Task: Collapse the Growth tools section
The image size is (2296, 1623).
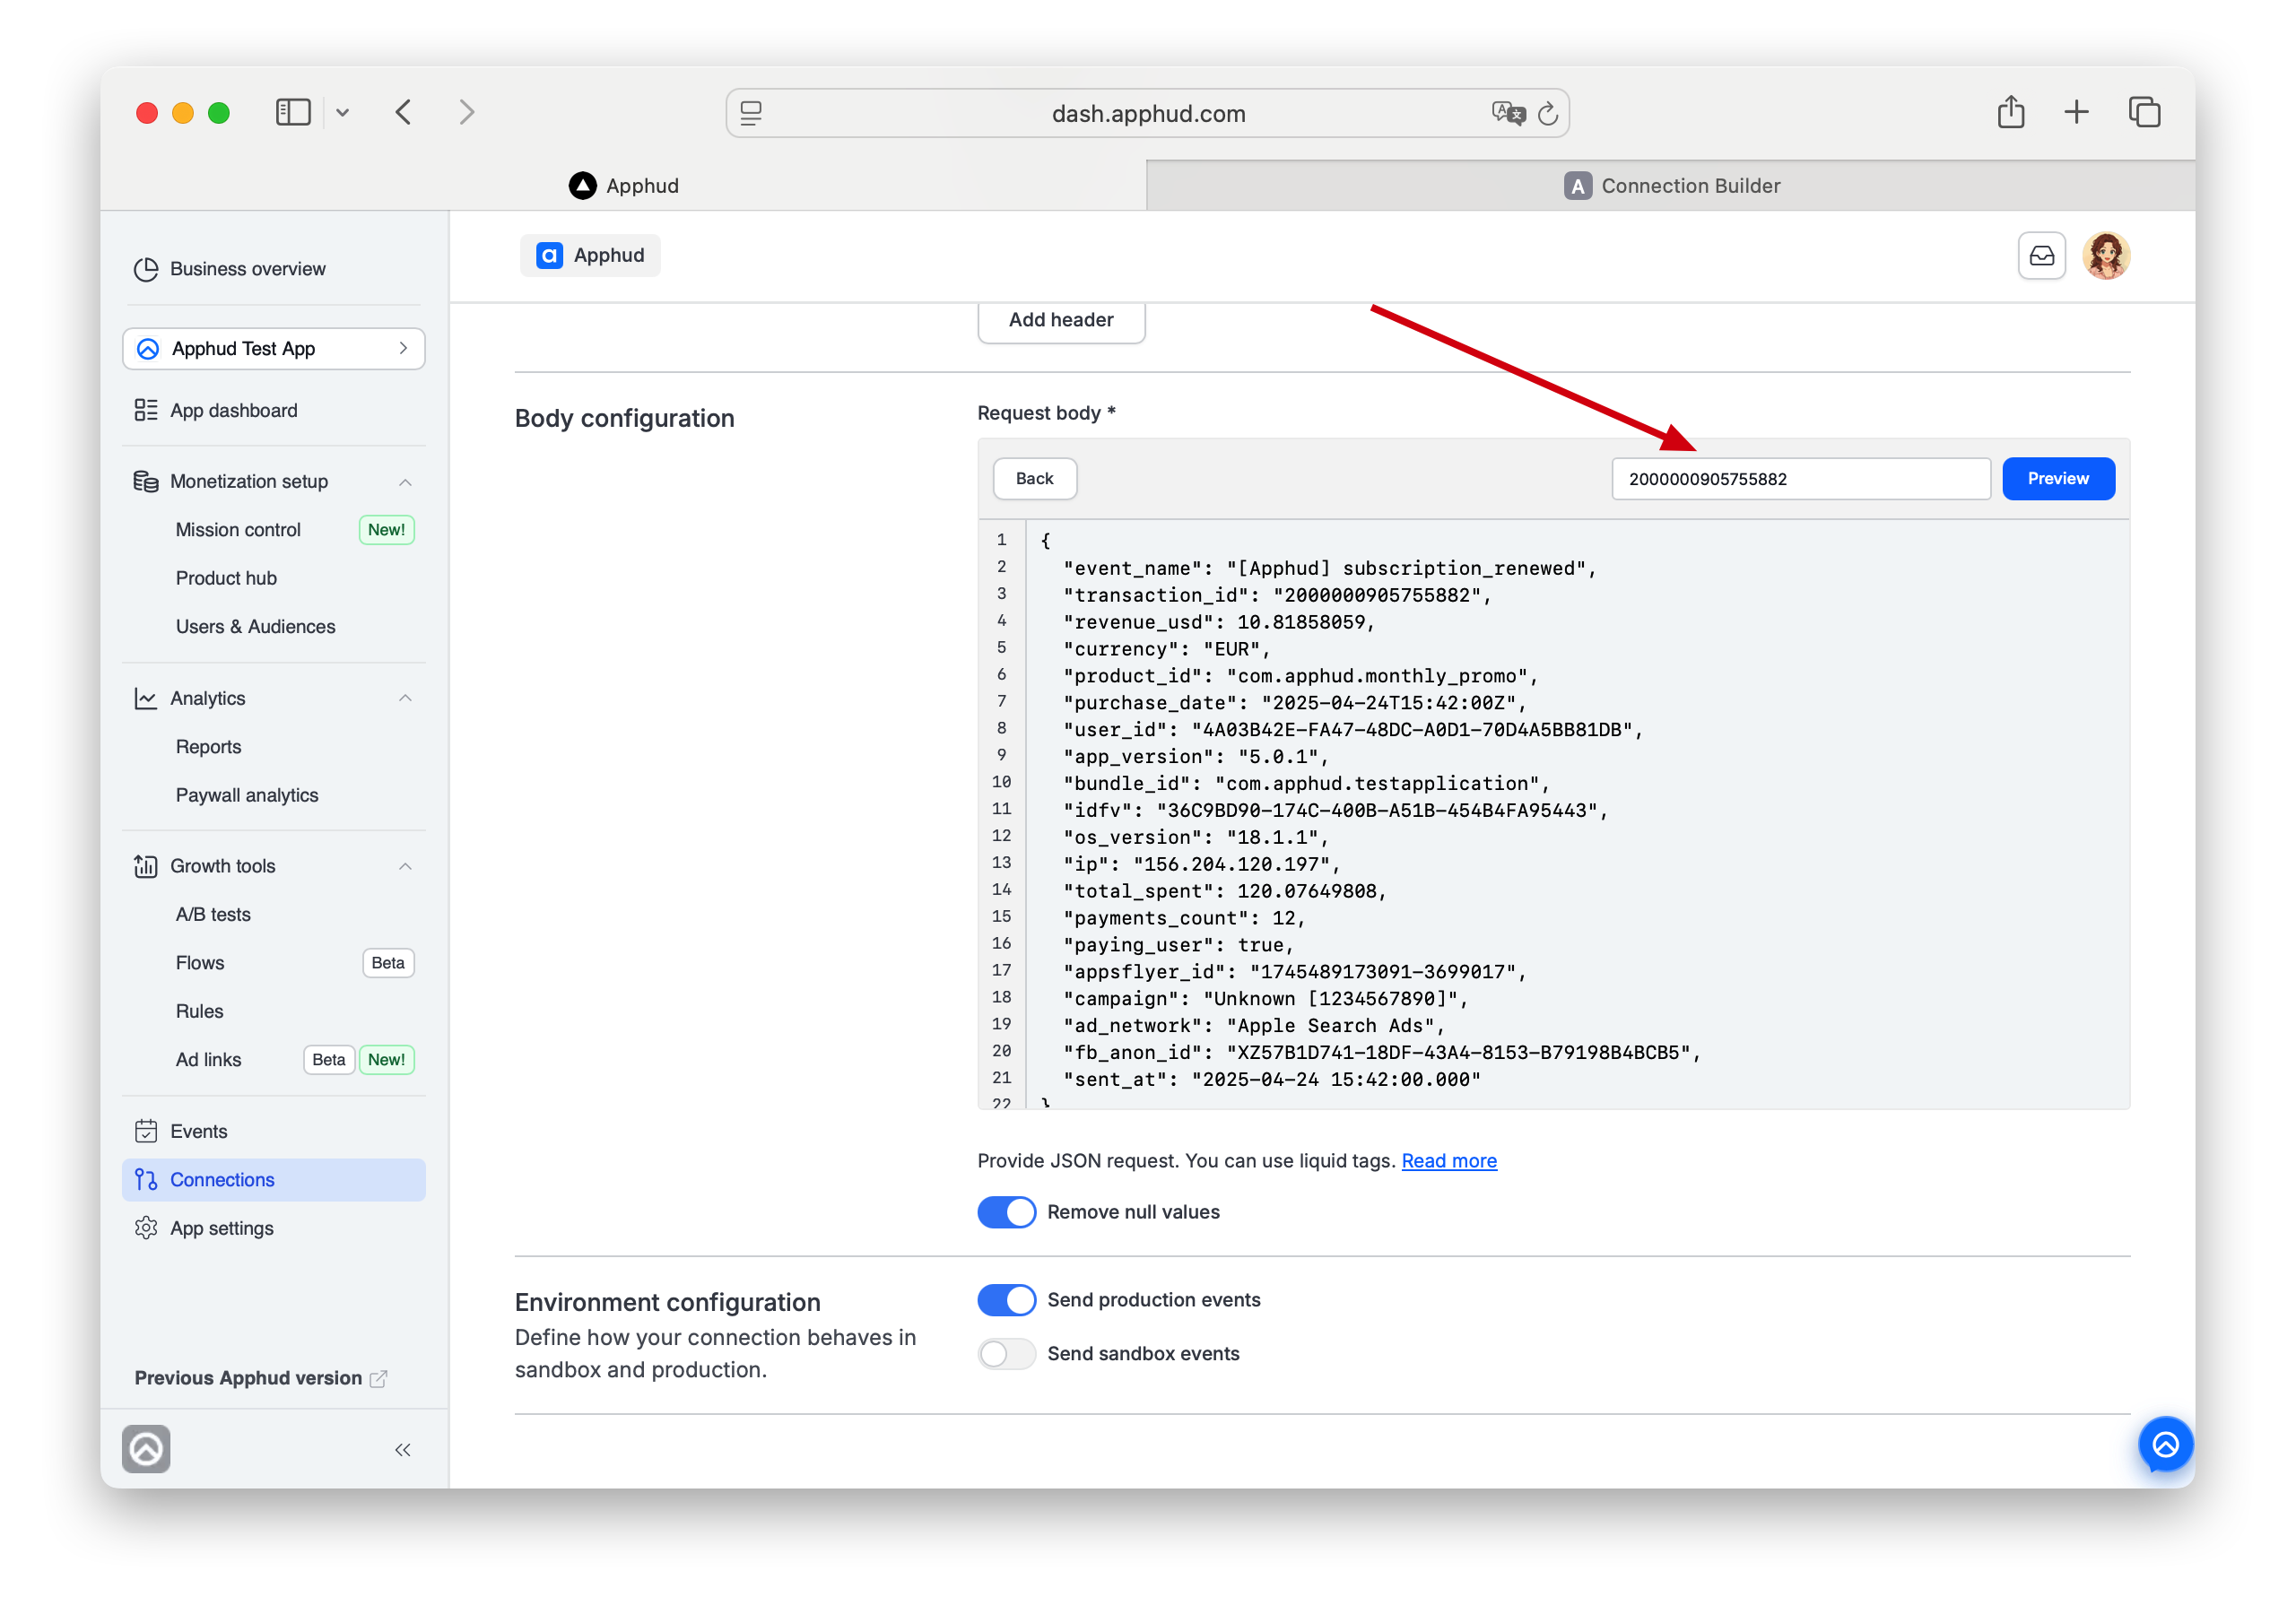Action: 405,866
